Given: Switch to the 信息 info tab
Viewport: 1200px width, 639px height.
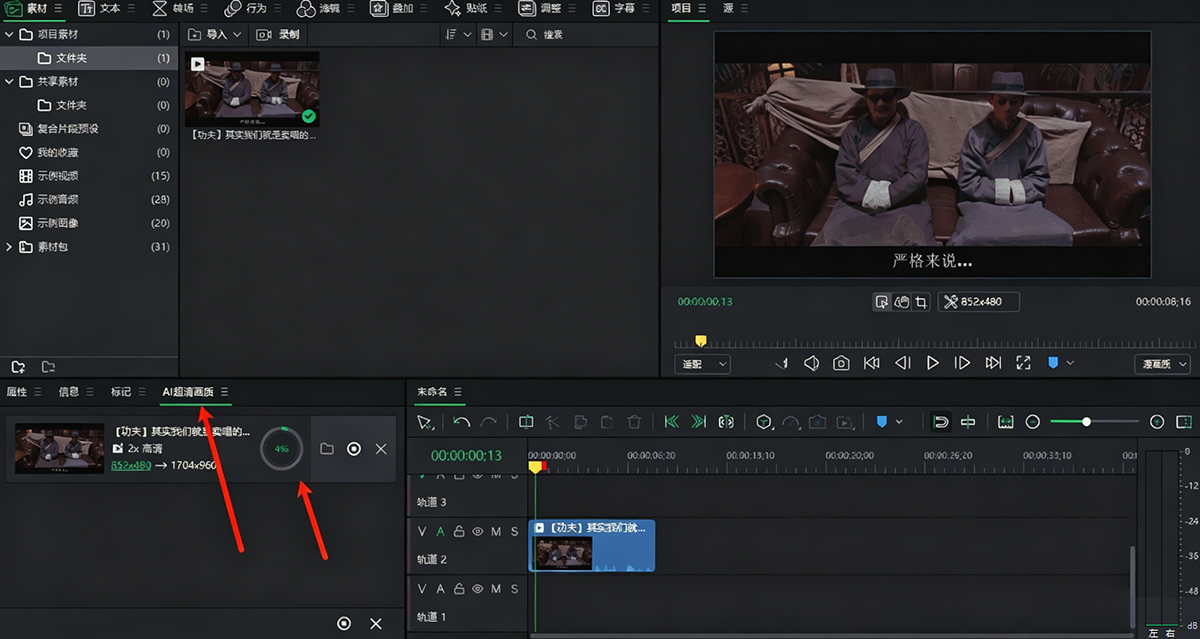Looking at the screenshot, I should (x=69, y=391).
